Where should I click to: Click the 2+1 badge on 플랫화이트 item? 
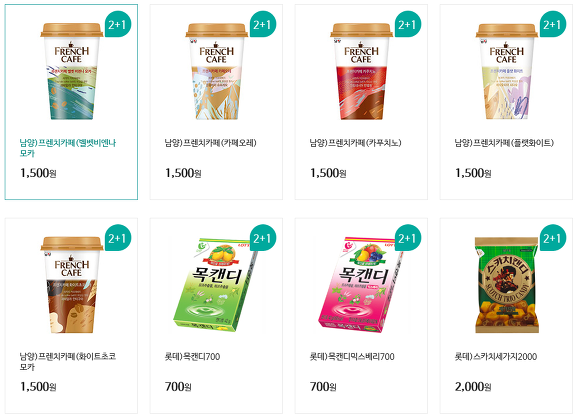coord(553,24)
